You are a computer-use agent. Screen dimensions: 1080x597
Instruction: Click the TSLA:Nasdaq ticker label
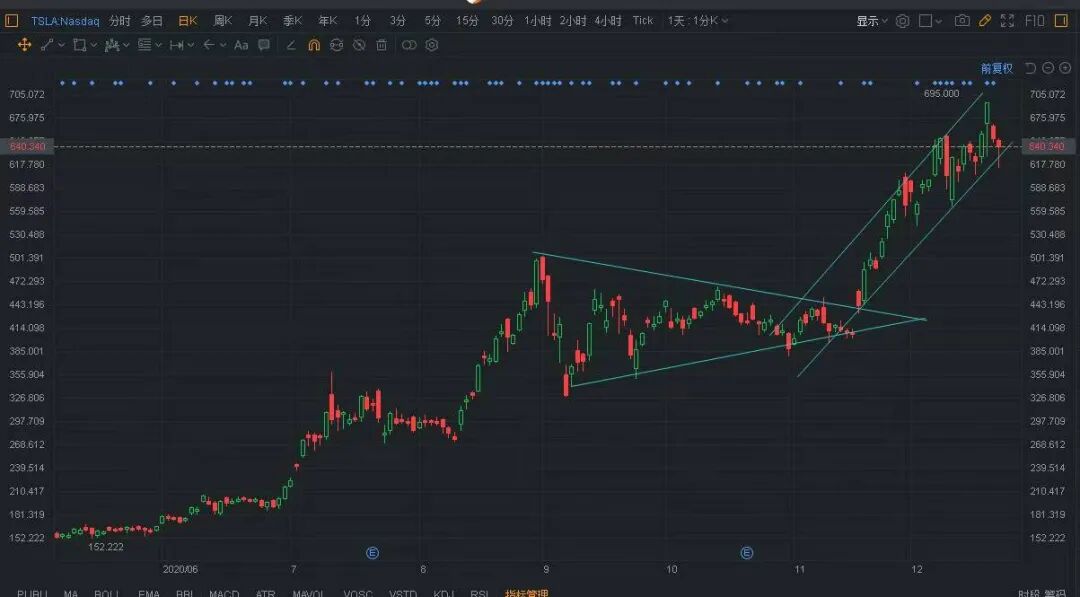[x=65, y=21]
